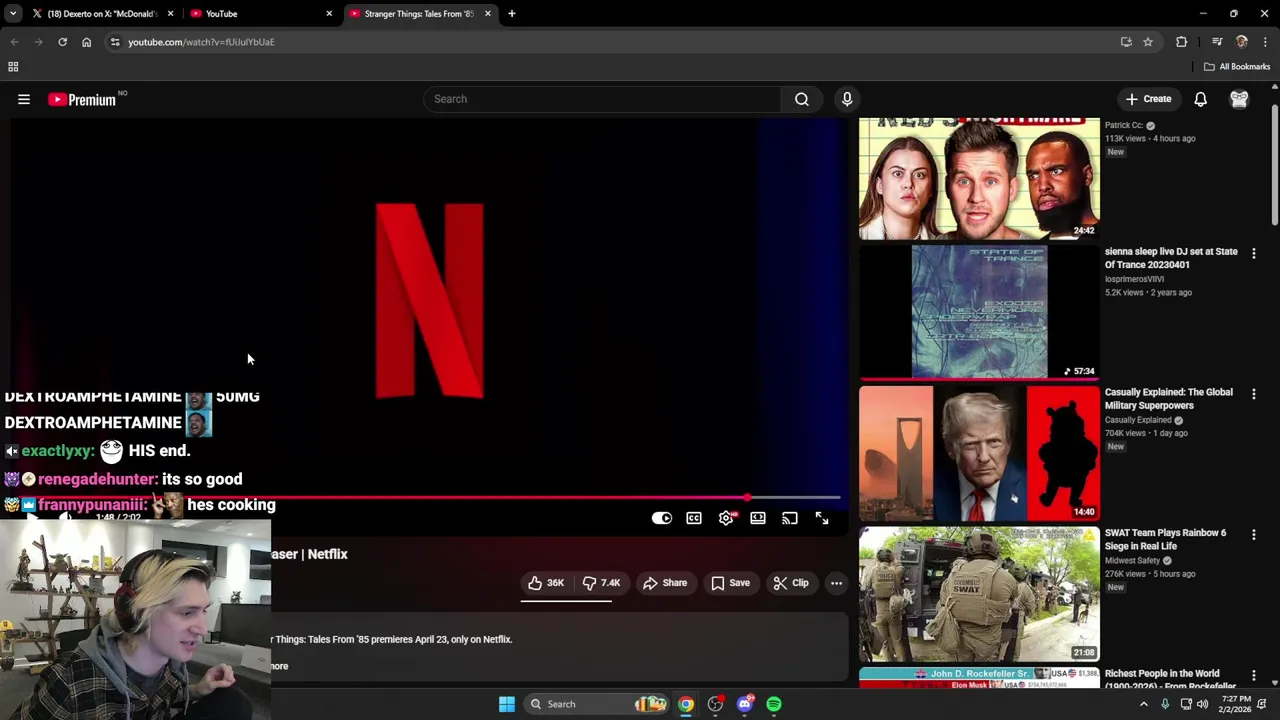Open the Global Military Superpowers thumbnail
The height and width of the screenshot is (720, 1280).
coord(979,453)
